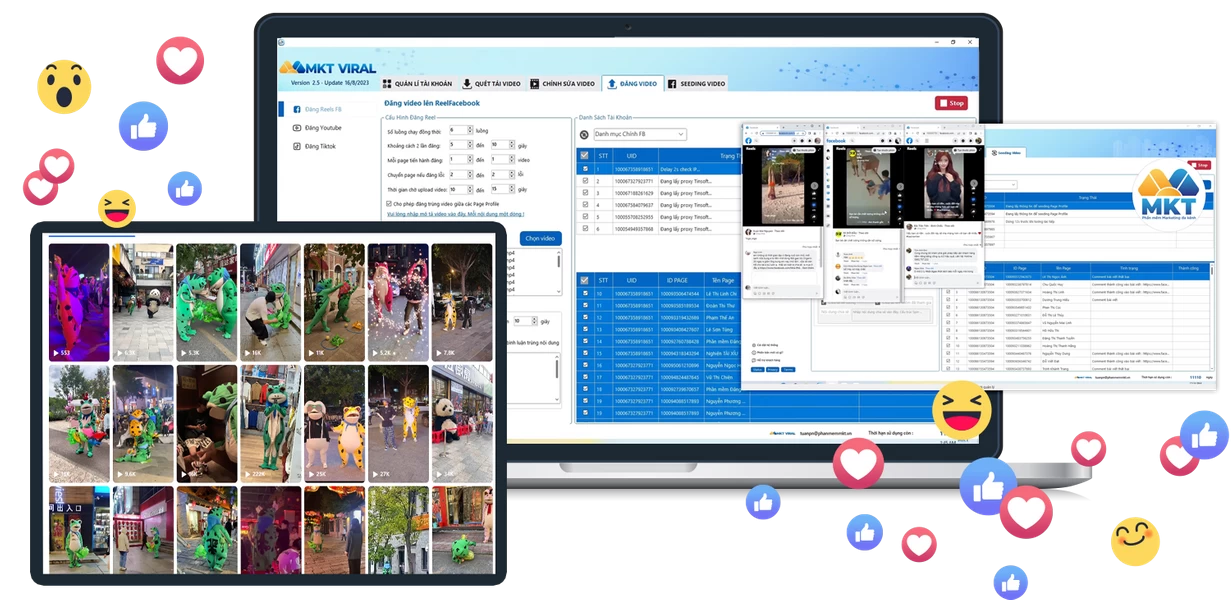Click the Chọn video button
This screenshot has height=600, width=1231.
(540, 238)
